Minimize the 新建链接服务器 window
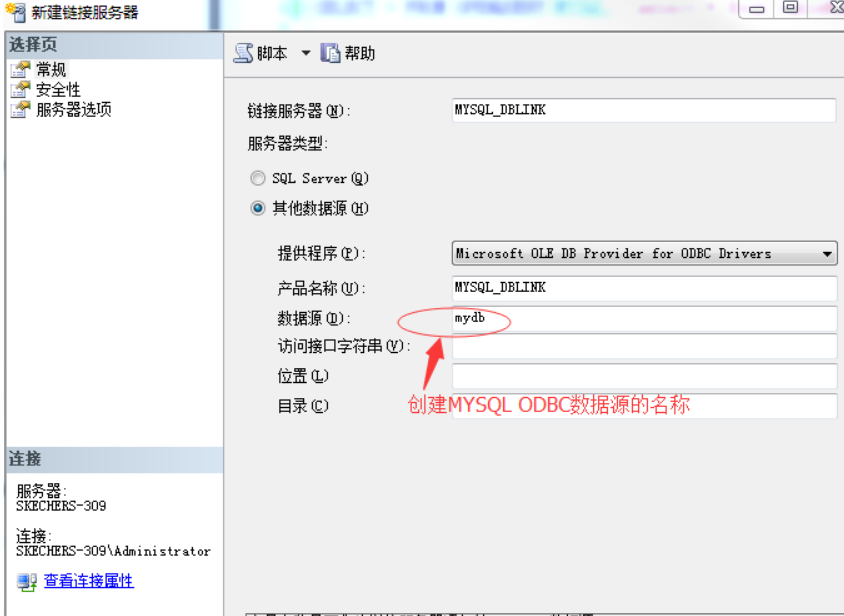844x616 pixels. [x=756, y=8]
